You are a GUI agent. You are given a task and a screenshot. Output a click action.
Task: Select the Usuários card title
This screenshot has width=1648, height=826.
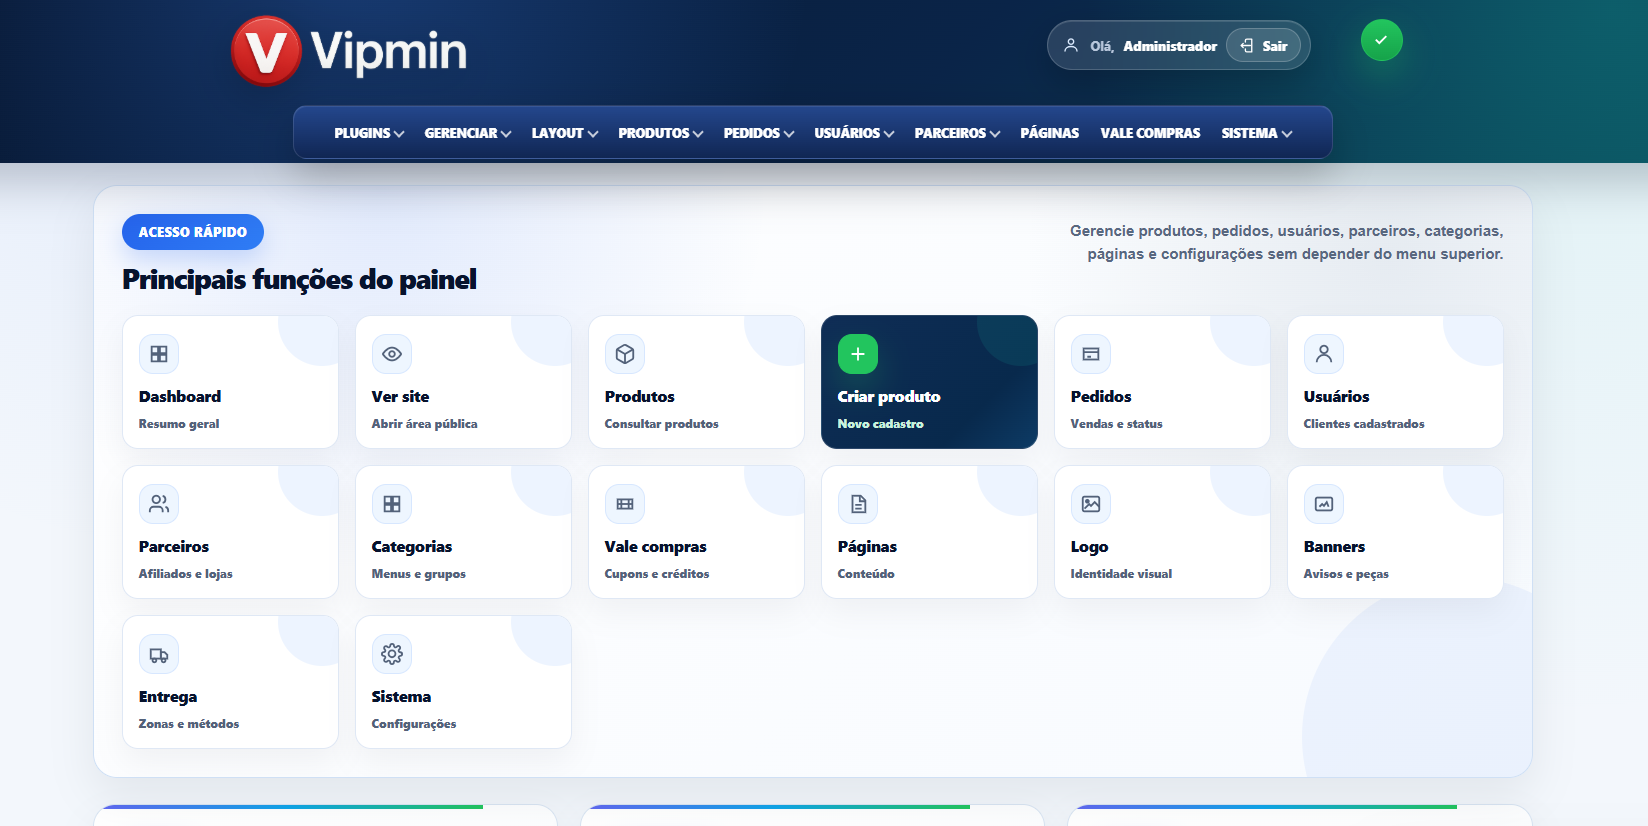click(1337, 397)
